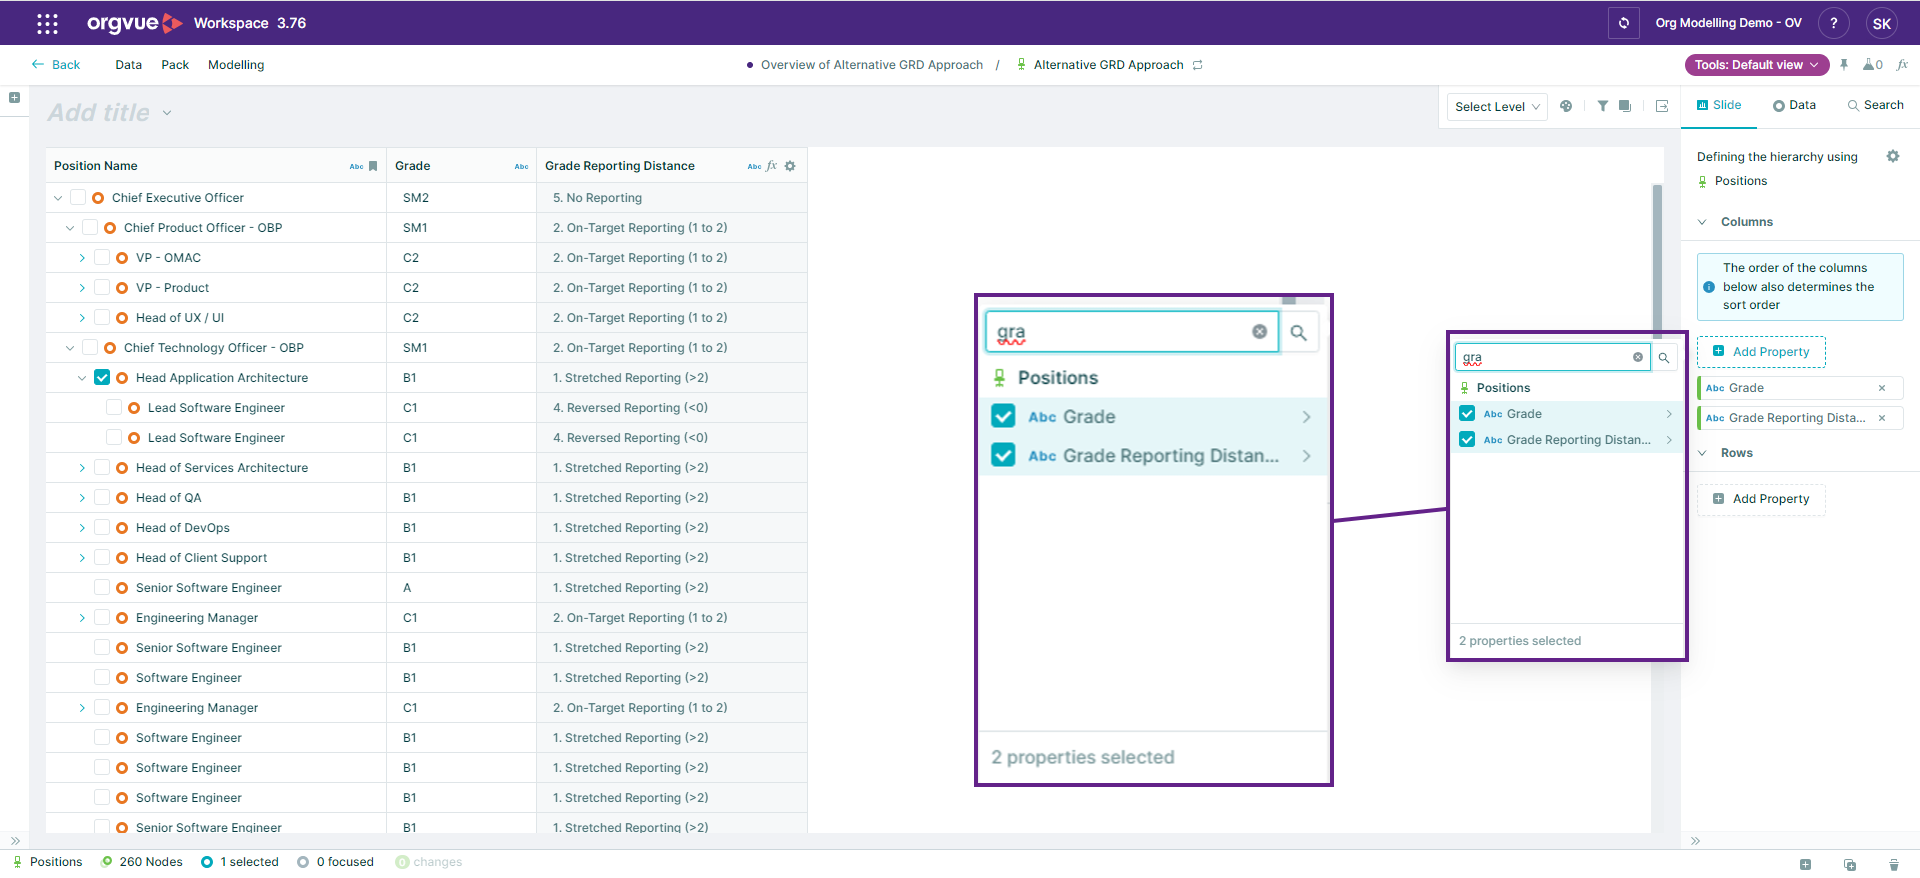
Task: Open Grade Reporting Distance column gear icon
Action: coord(790,166)
